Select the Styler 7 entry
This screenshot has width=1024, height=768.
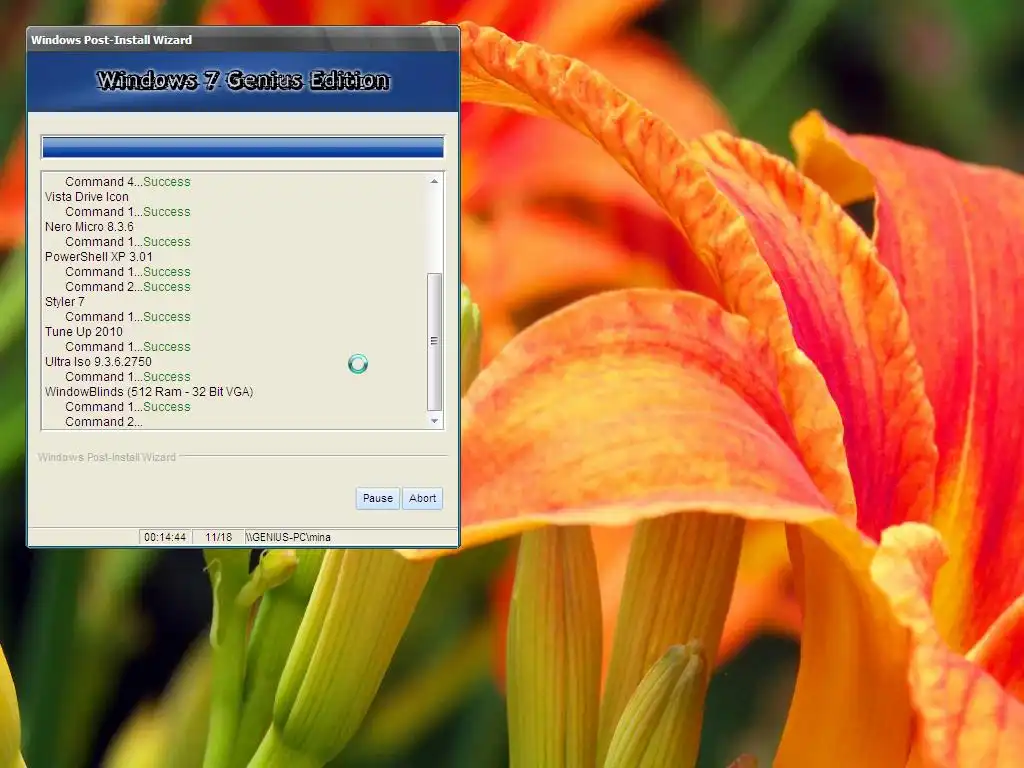[x=65, y=302]
